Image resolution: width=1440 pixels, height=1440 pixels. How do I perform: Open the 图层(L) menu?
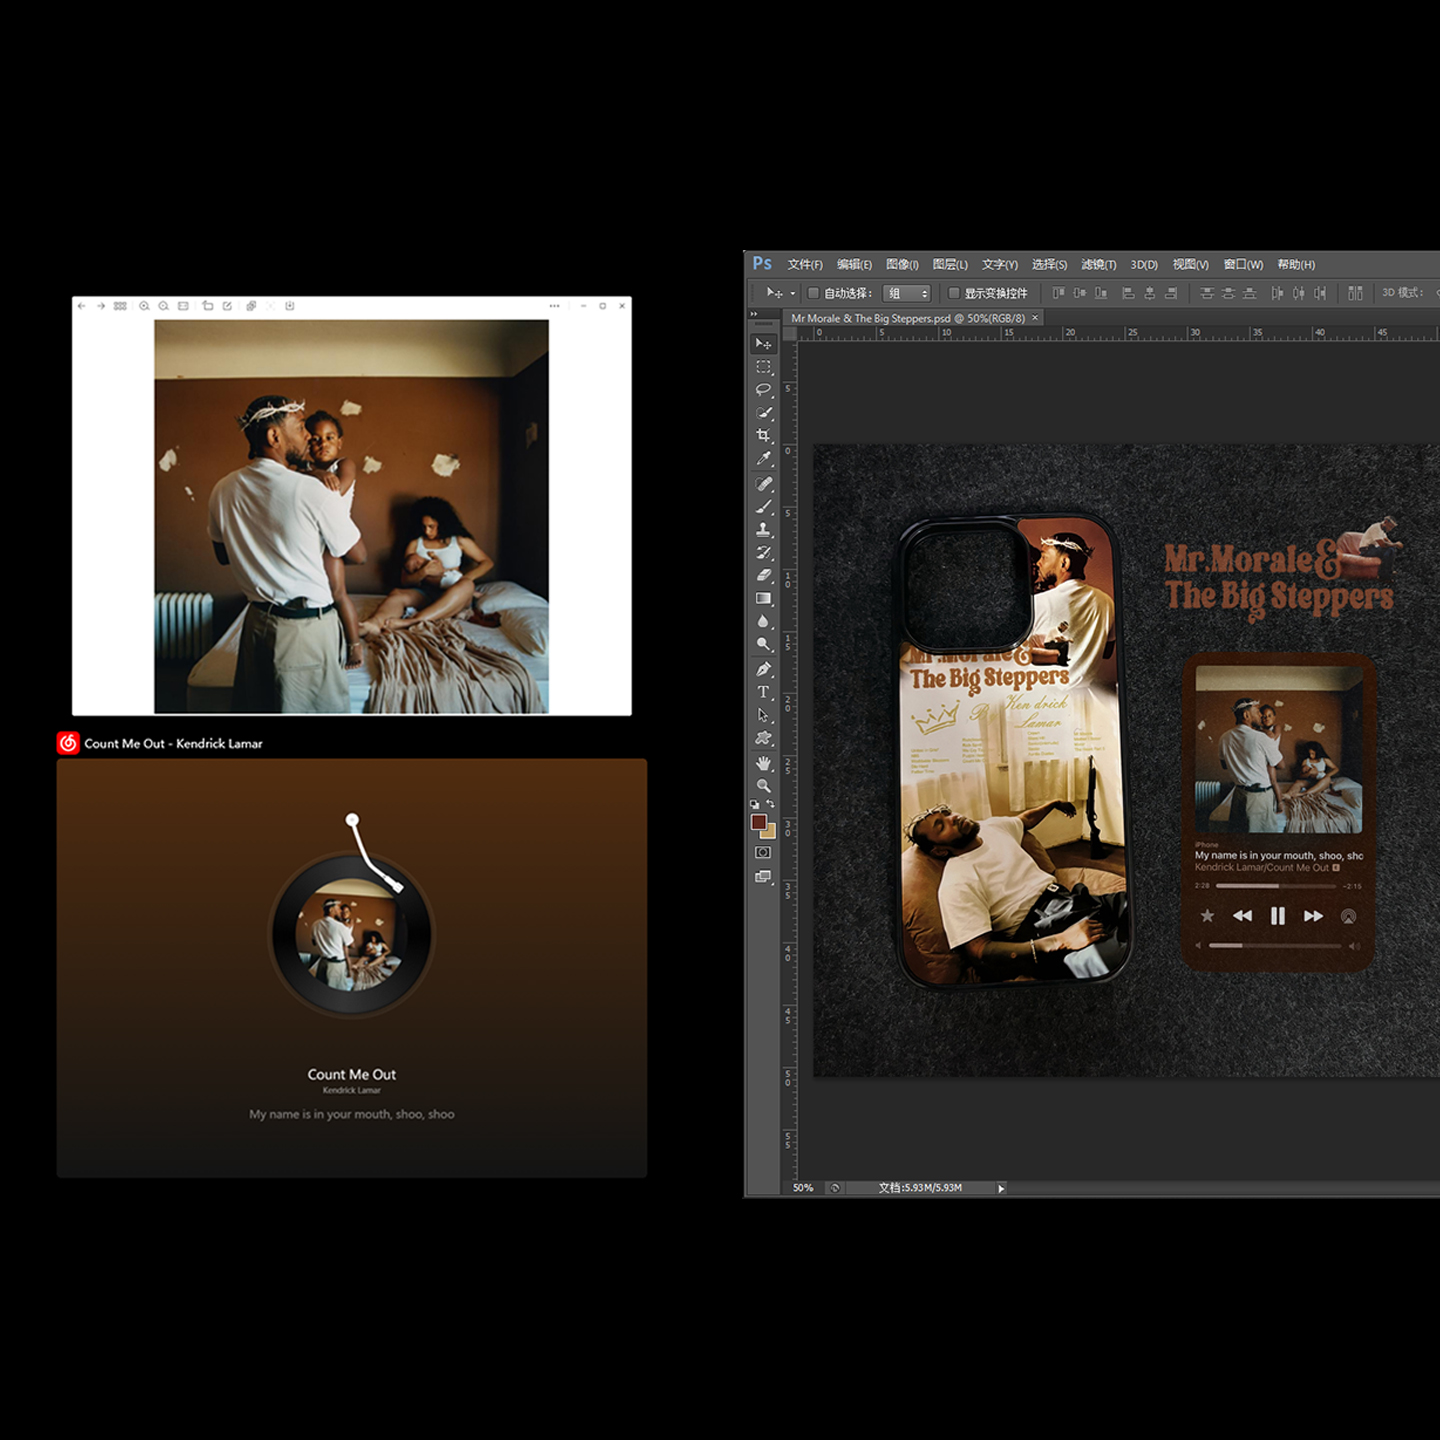[x=949, y=265]
